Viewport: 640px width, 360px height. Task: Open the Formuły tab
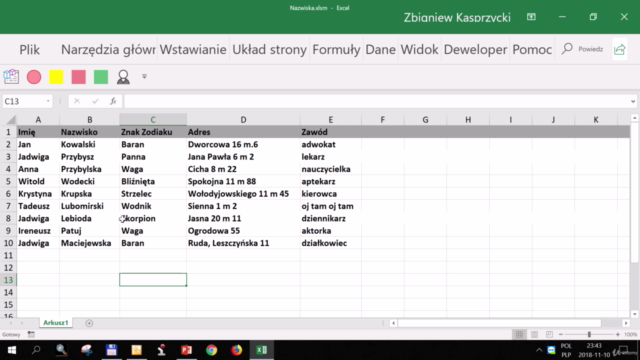[x=336, y=49]
